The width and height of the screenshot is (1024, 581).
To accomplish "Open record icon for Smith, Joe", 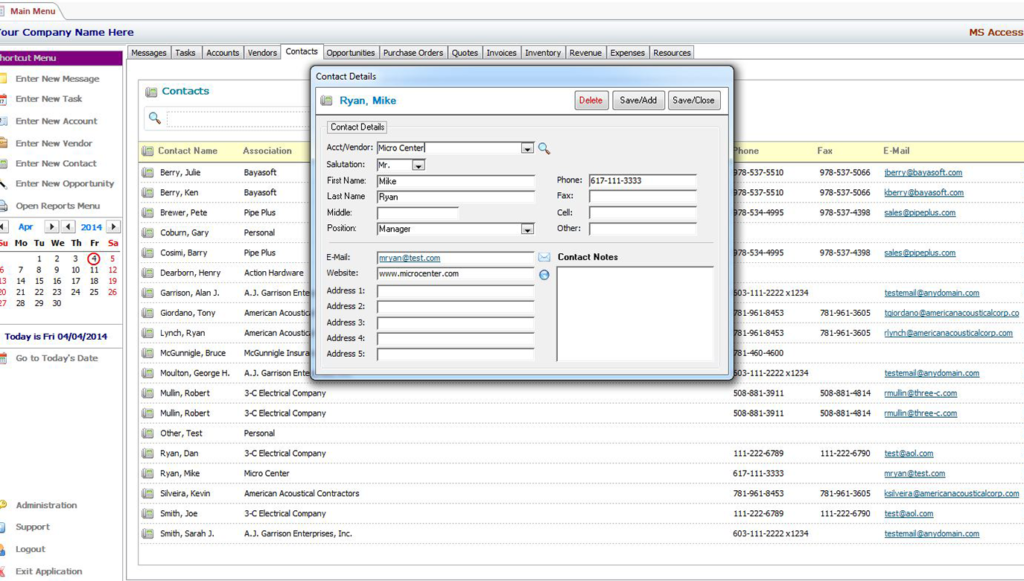I will pyautogui.click(x=148, y=514).
